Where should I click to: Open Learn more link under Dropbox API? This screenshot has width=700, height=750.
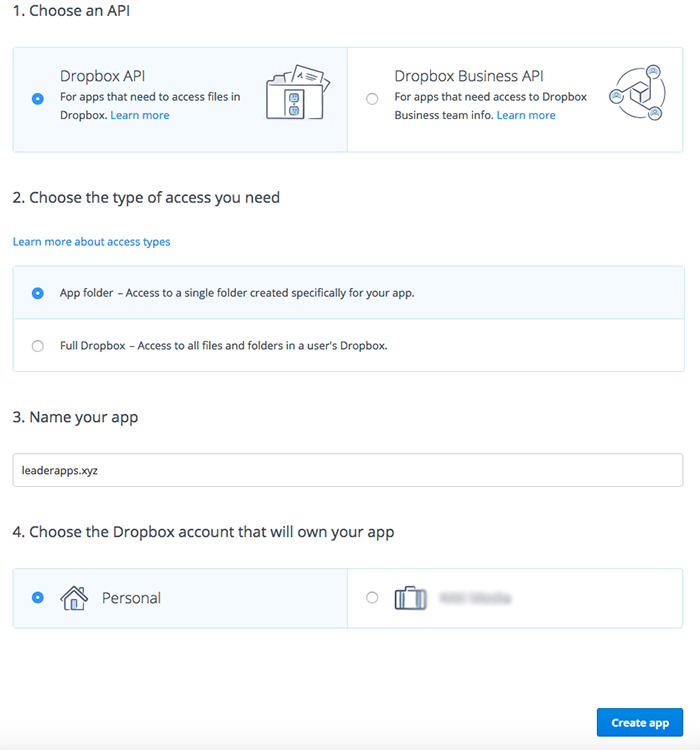point(140,115)
